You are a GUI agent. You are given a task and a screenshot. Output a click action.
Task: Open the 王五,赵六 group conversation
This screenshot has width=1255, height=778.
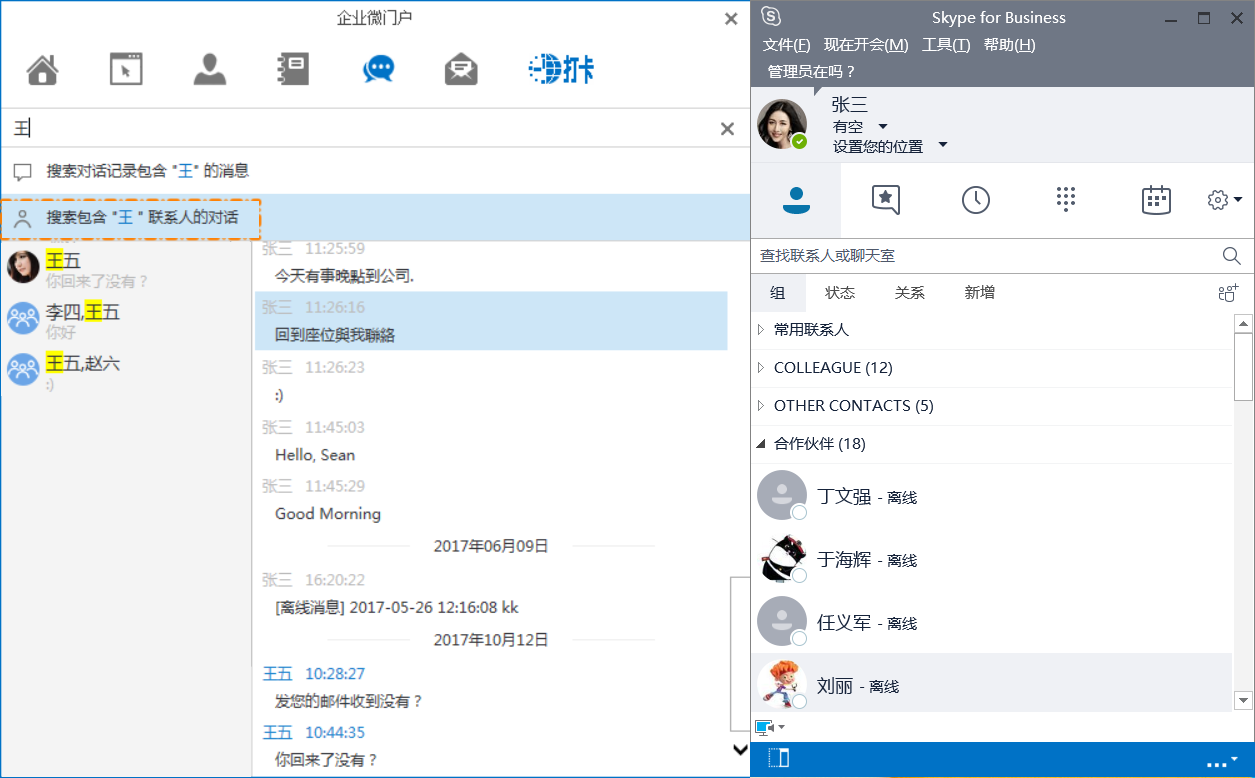click(x=126, y=369)
